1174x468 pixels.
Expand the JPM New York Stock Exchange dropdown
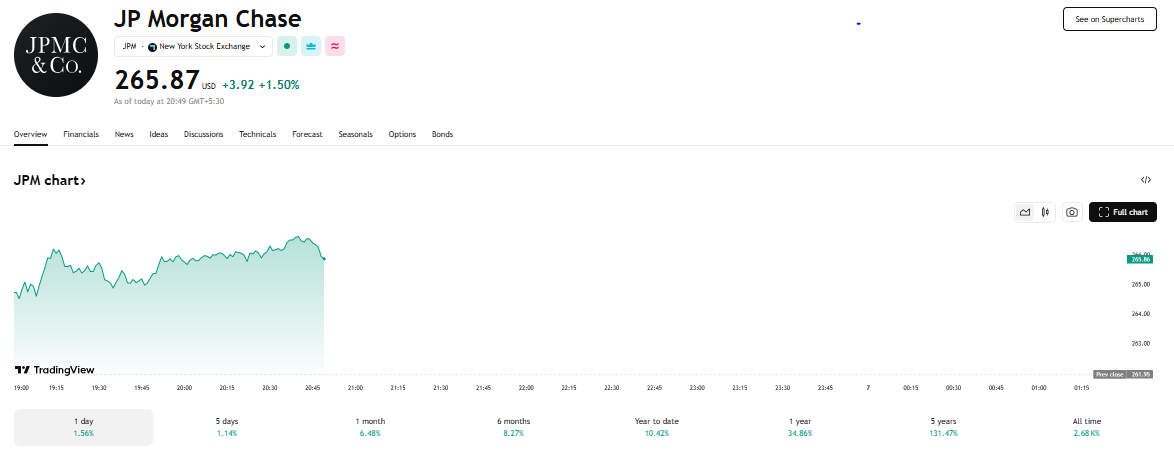(193, 46)
